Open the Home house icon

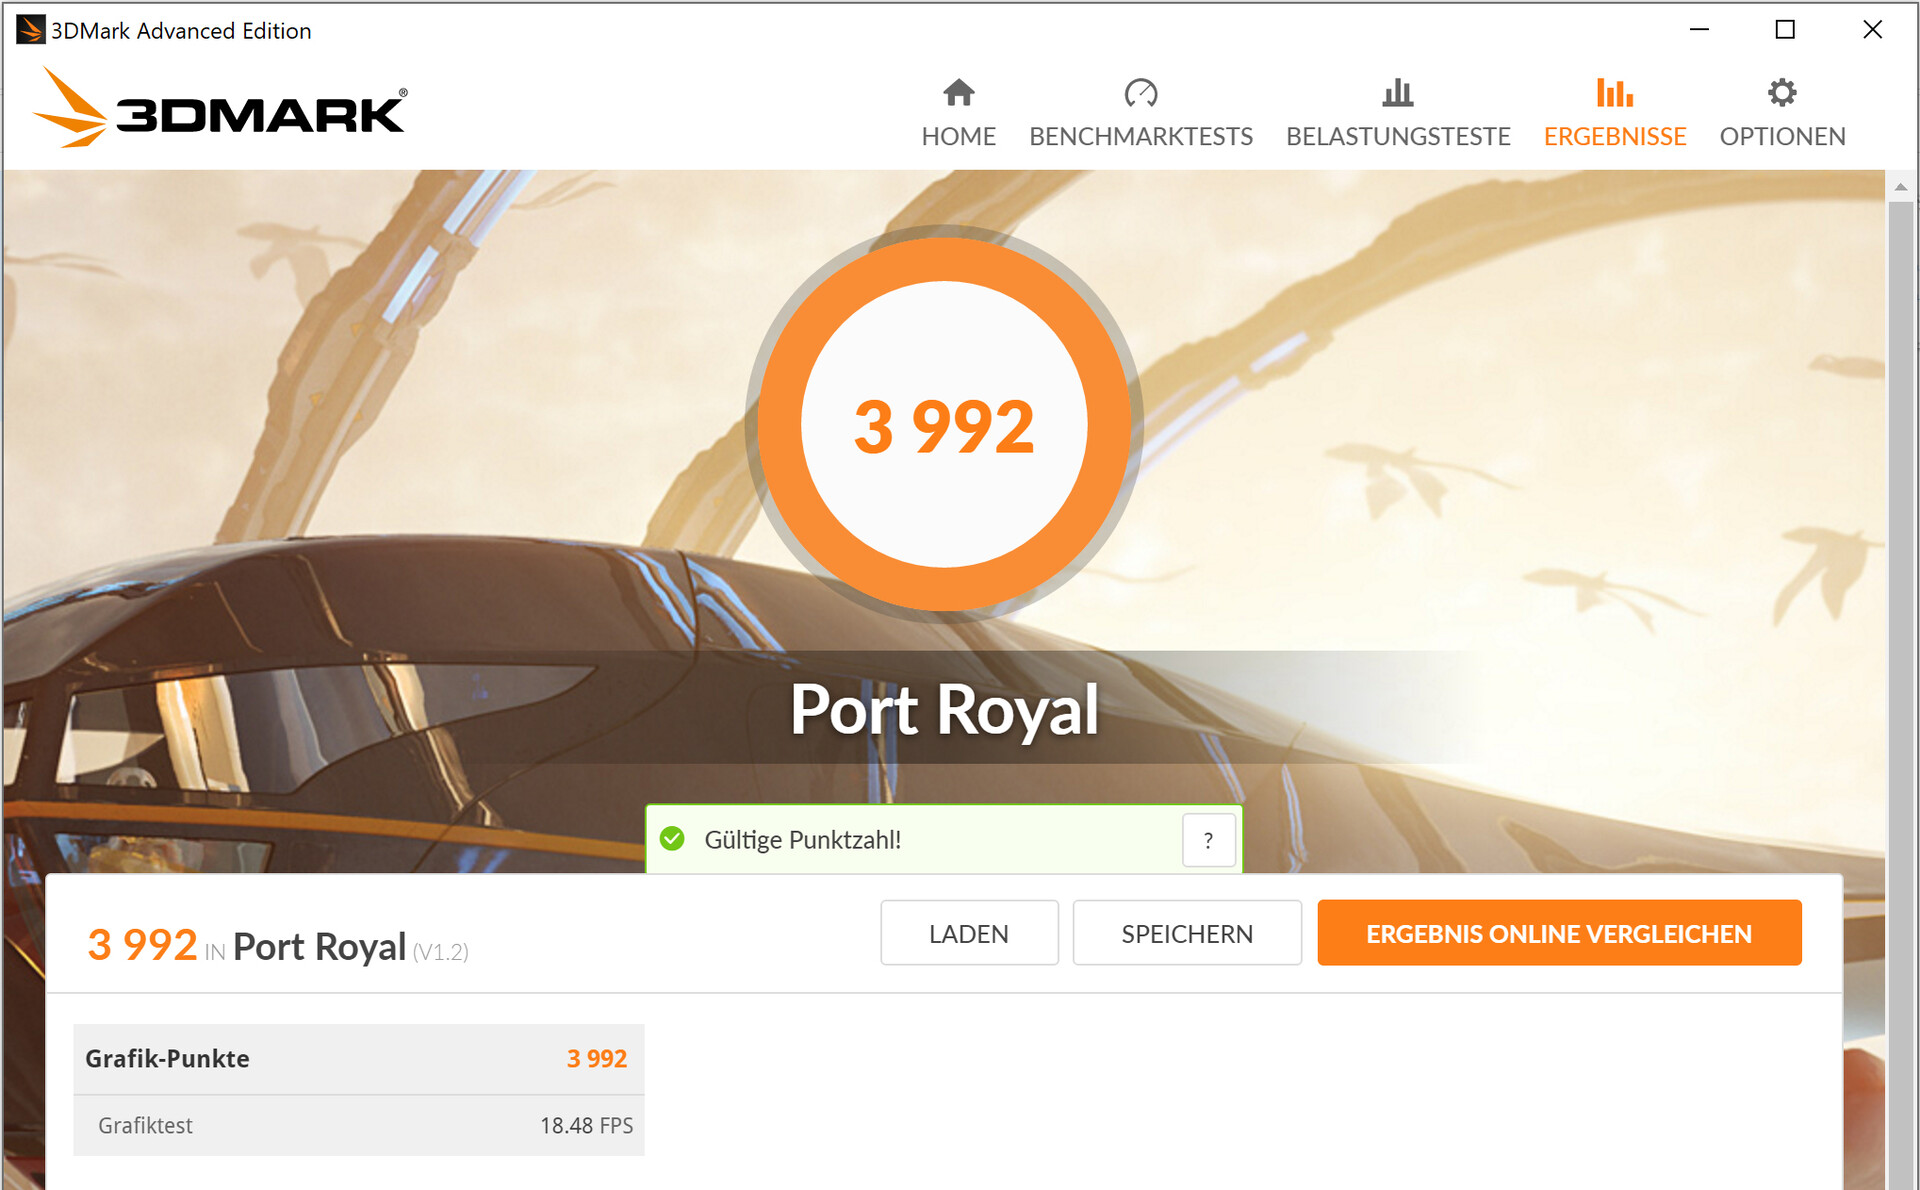[x=958, y=93]
